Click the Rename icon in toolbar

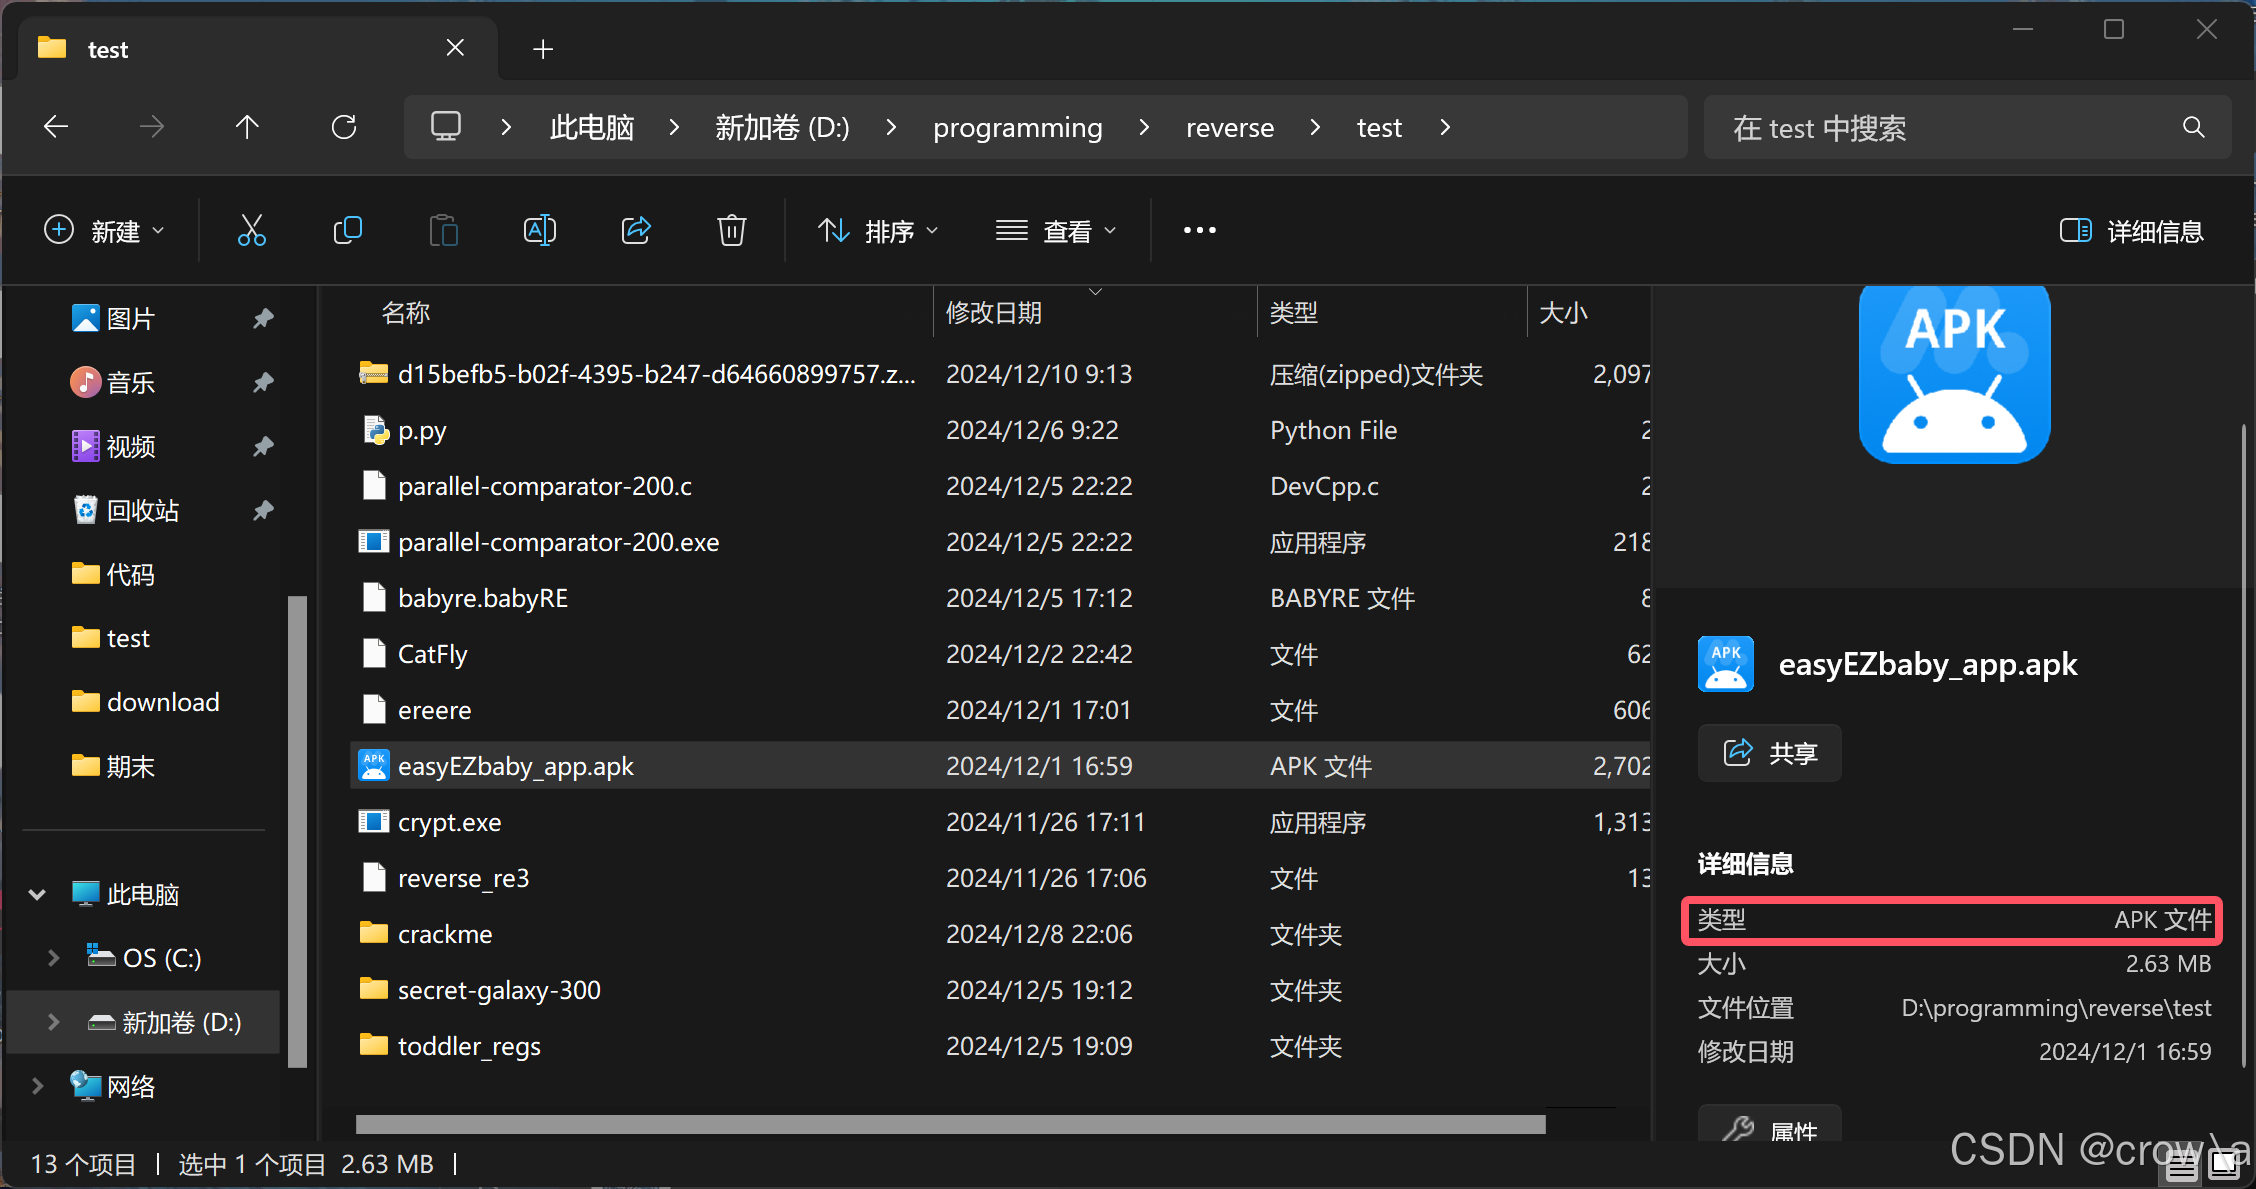[539, 231]
